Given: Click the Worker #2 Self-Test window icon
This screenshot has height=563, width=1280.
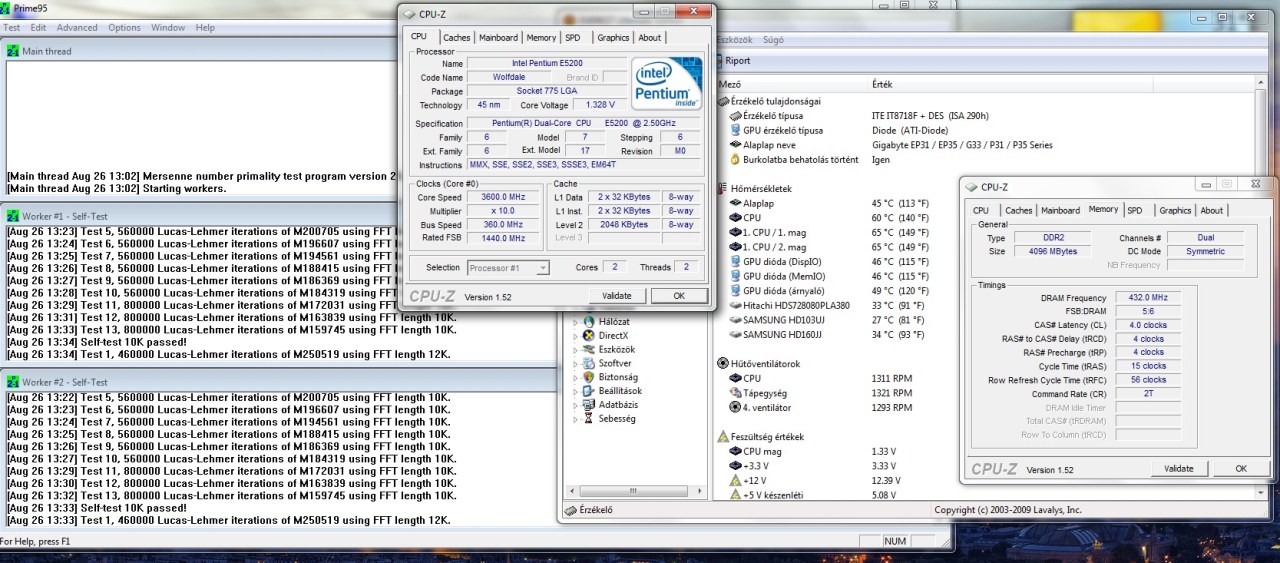Looking at the screenshot, I should (13, 382).
